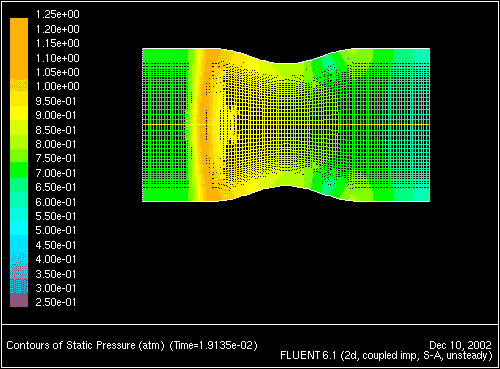Click the Dec 10, 2002 date text
Image resolution: width=500 pixels, height=369 pixels.
coord(460,345)
